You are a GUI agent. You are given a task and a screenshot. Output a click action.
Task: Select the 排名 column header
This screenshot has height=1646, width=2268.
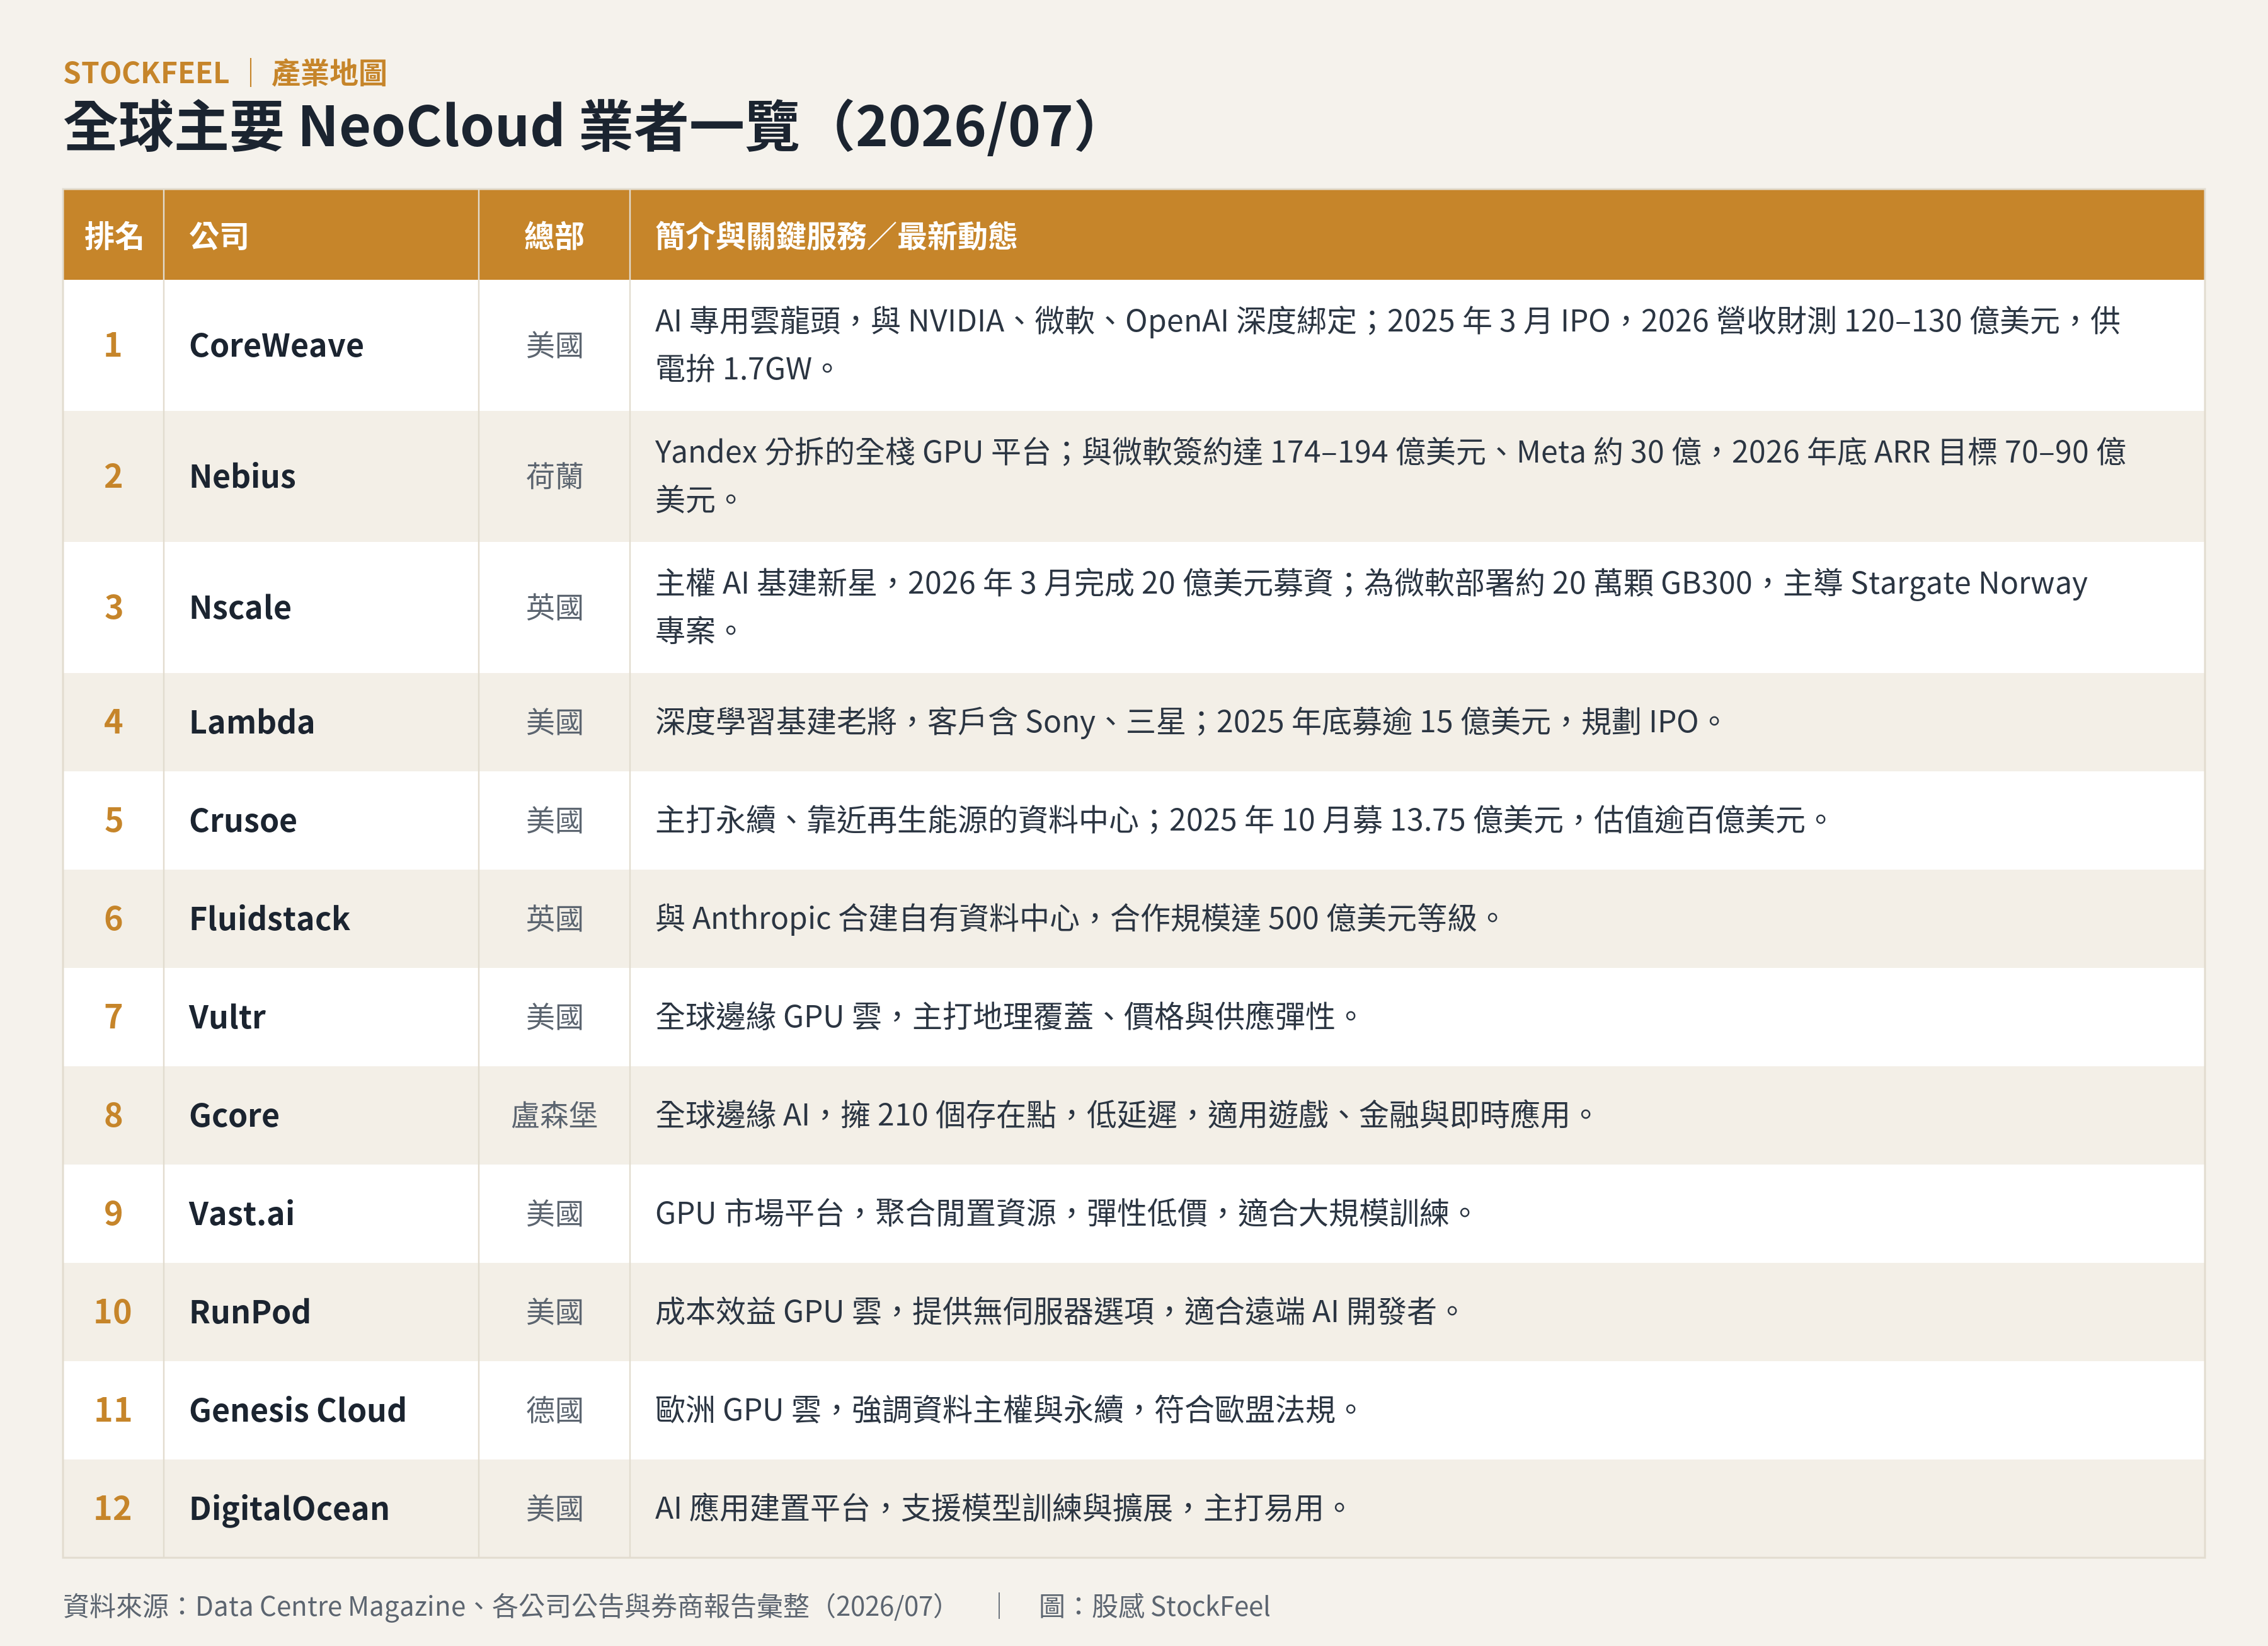tap(114, 236)
